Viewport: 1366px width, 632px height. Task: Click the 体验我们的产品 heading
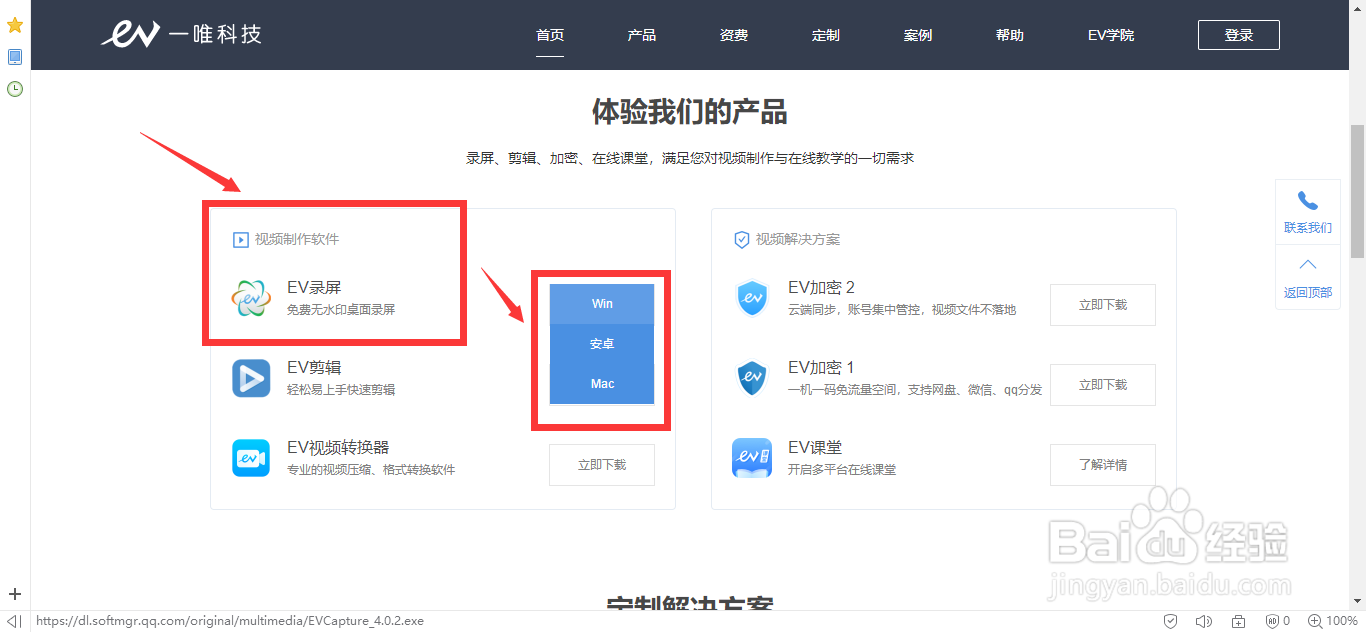[x=689, y=112]
